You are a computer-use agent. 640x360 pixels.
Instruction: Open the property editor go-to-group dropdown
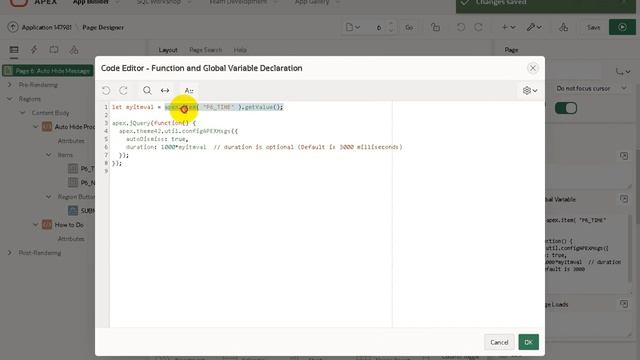coord(623,71)
